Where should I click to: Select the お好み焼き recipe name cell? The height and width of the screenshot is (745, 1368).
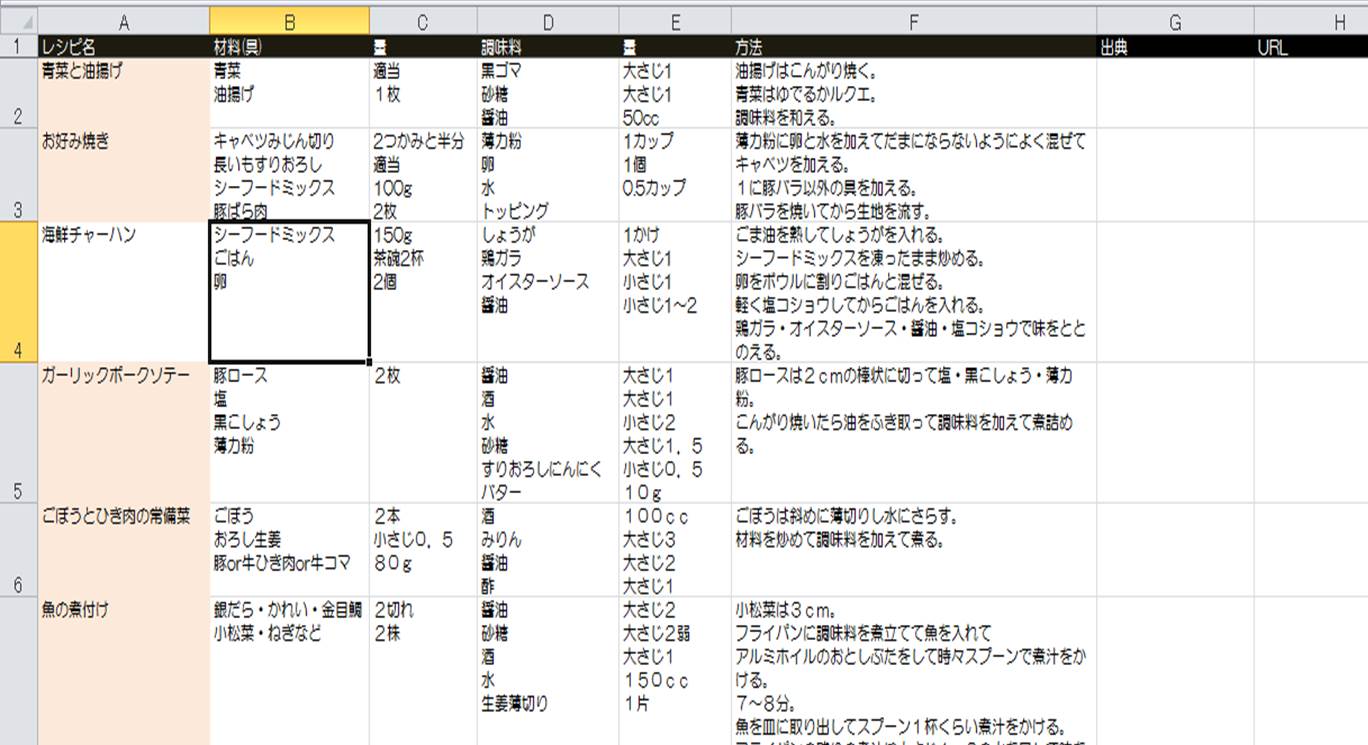tap(123, 174)
